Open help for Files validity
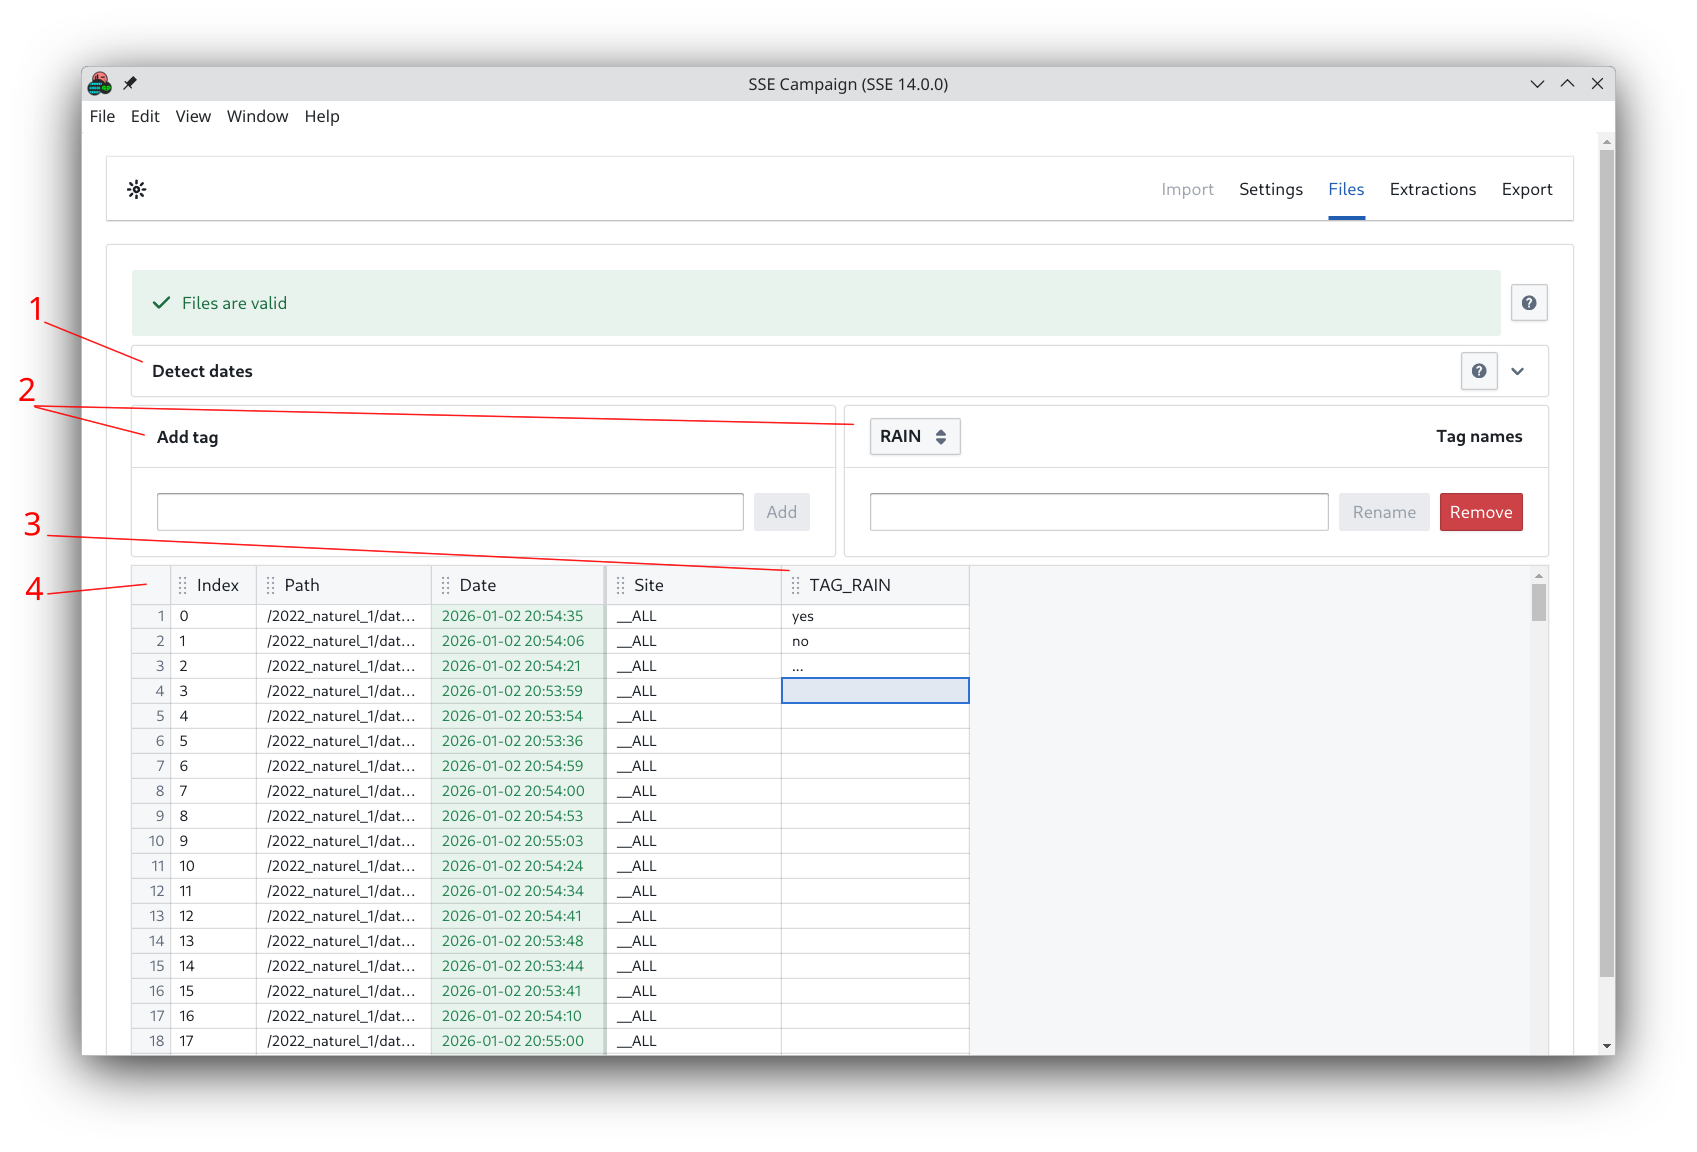Viewport: 1697px width, 1152px height. [x=1528, y=303]
